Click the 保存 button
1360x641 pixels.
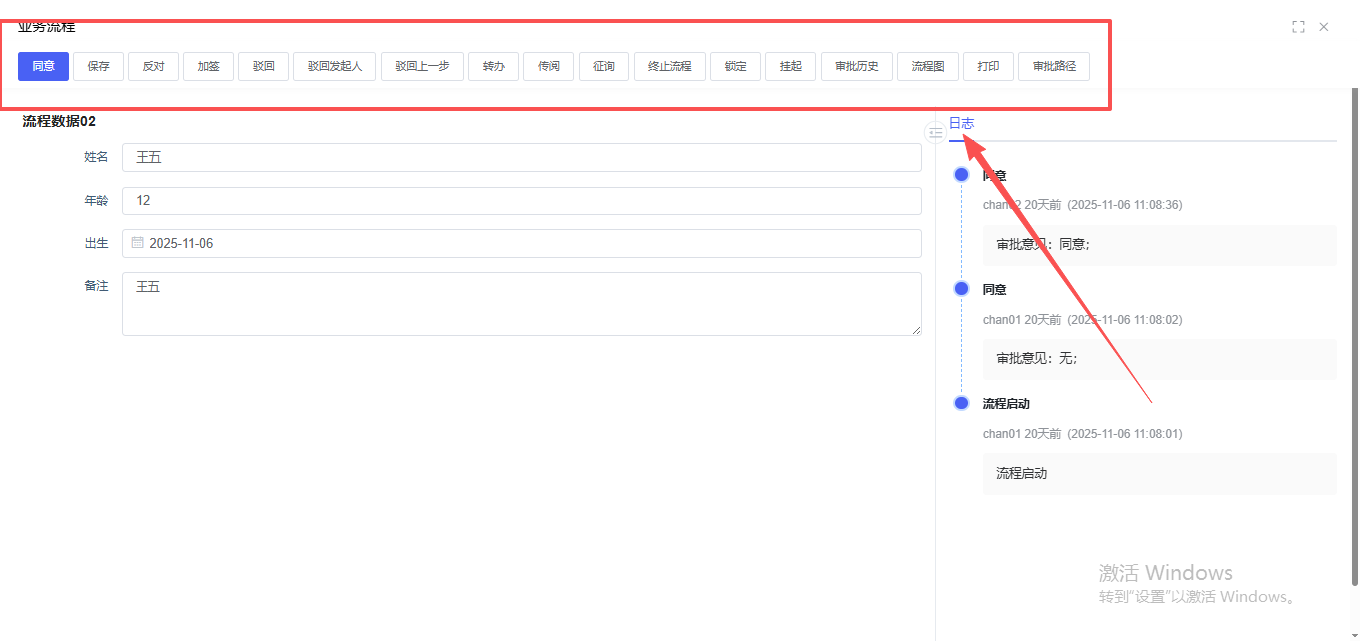point(98,66)
